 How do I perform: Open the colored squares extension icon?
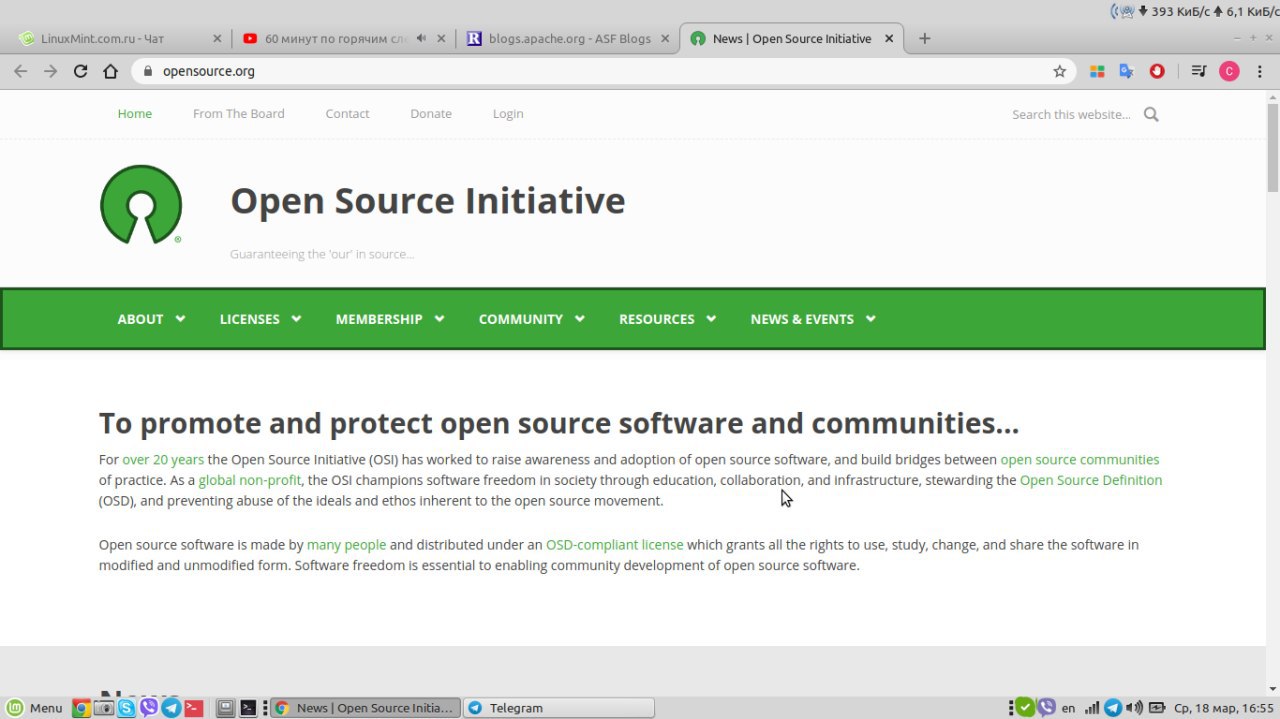(x=1097, y=71)
